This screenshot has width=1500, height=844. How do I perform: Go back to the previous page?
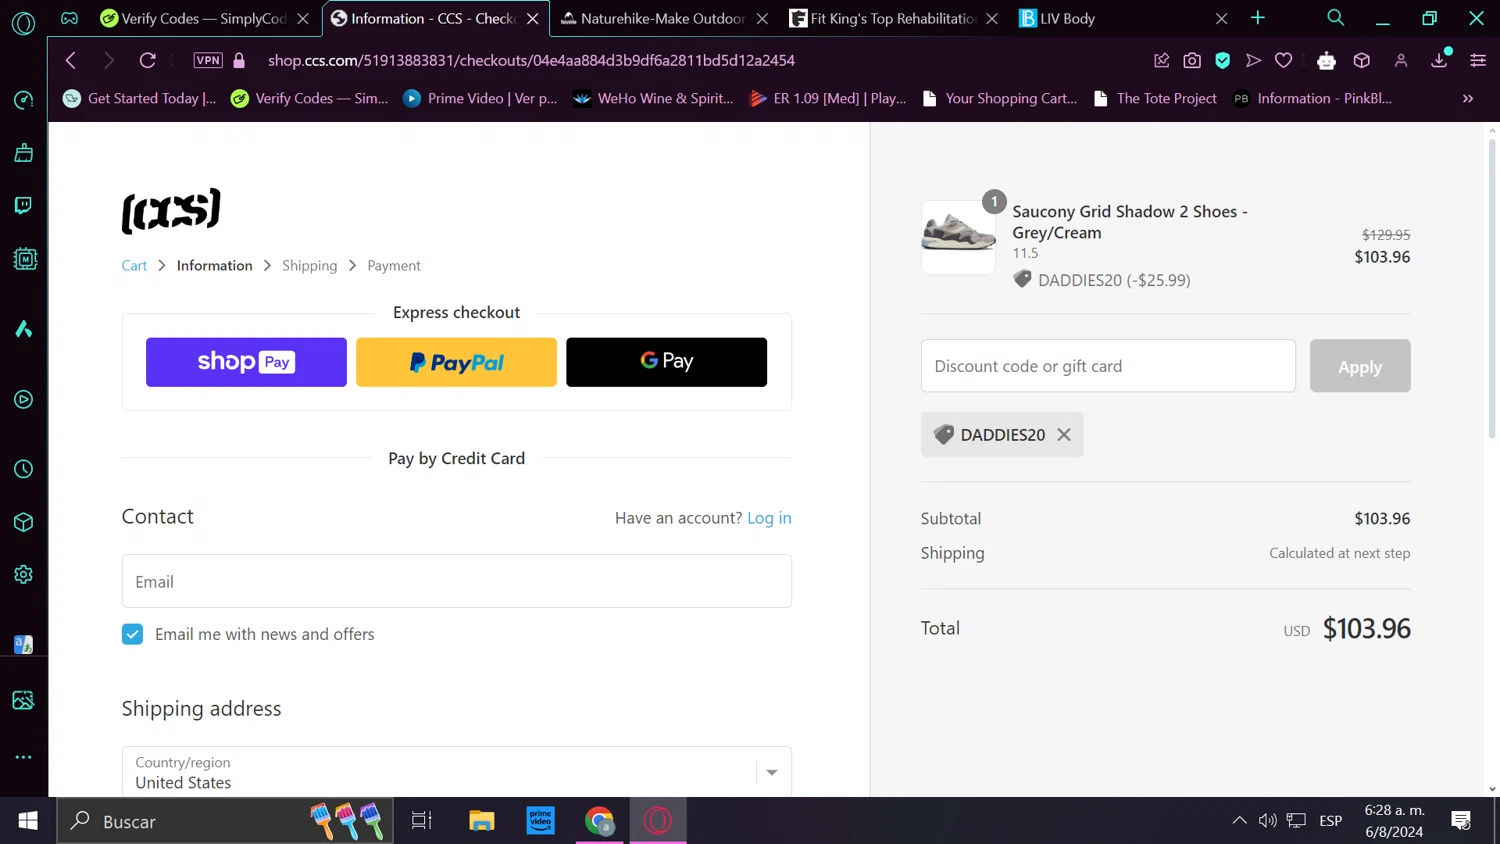71,60
